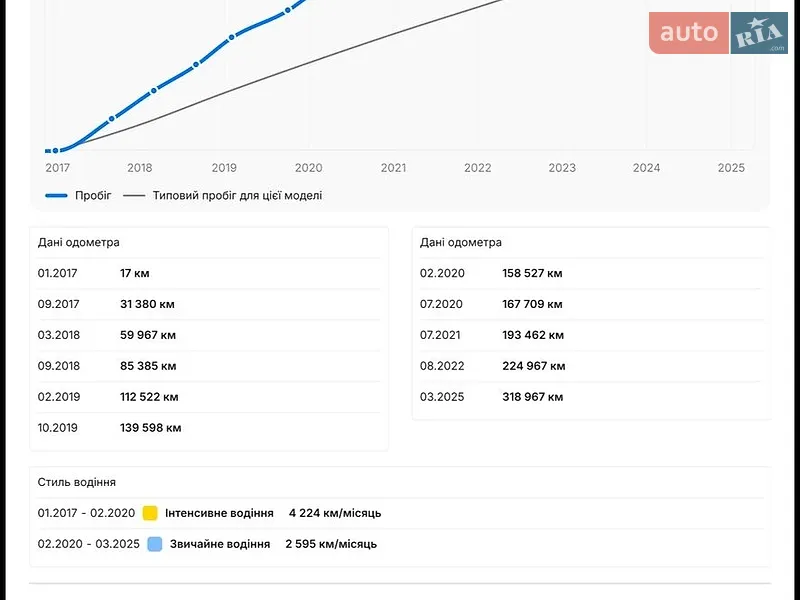Click blue normal driving color square

coord(155,544)
